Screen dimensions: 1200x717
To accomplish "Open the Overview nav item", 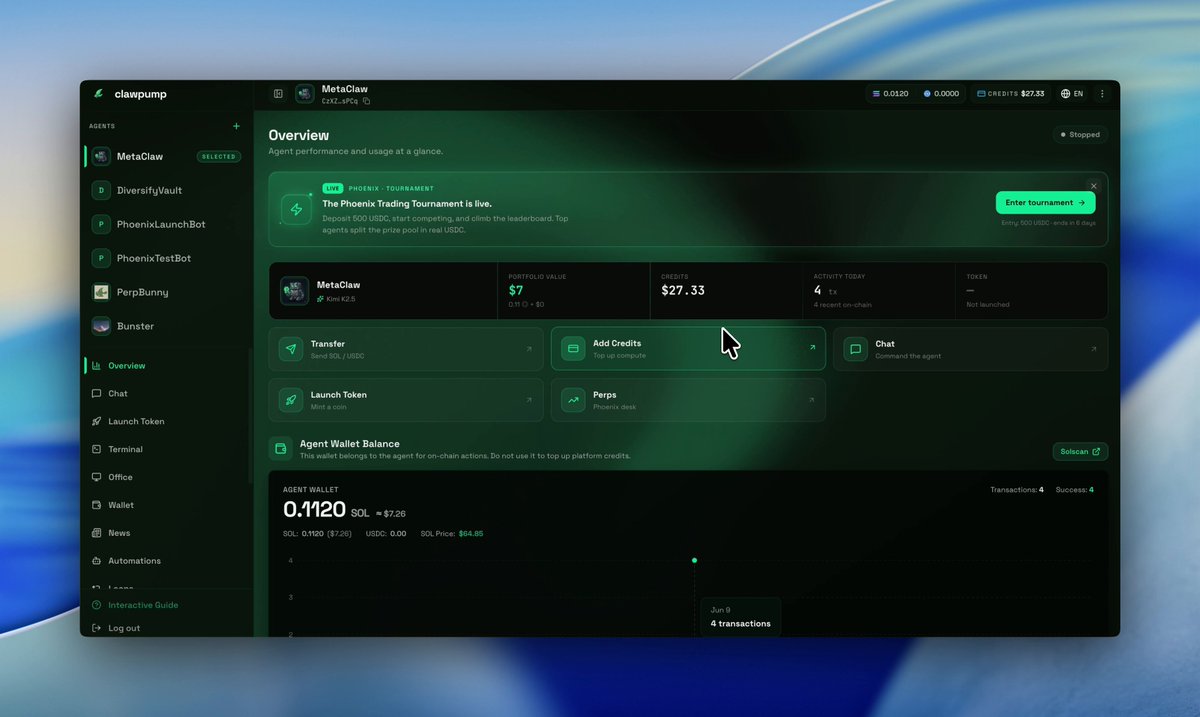I will point(166,366).
